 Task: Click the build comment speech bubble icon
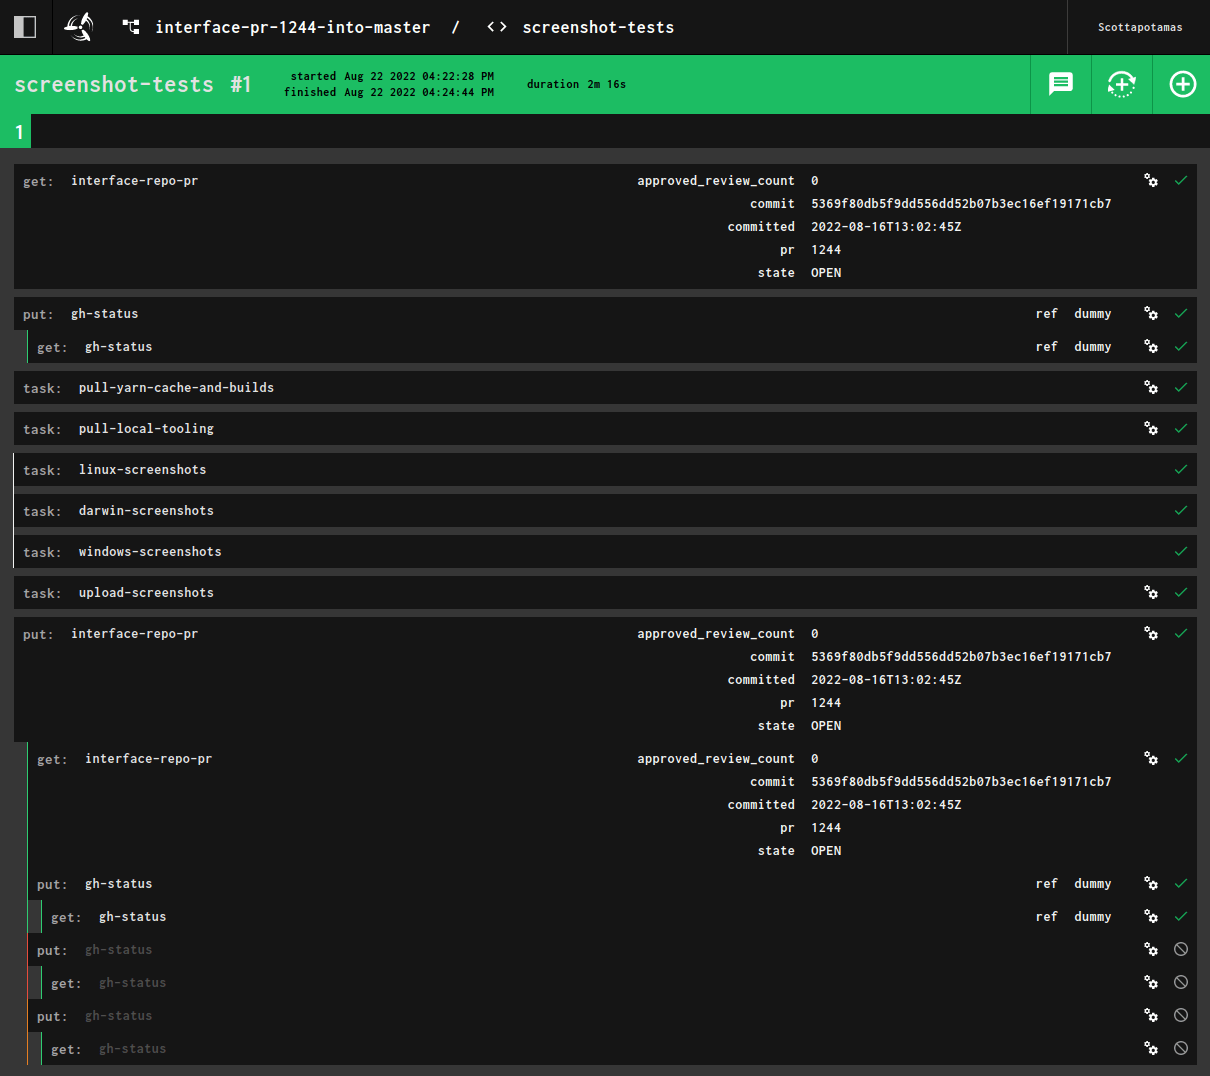click(x=1061, y=84)
